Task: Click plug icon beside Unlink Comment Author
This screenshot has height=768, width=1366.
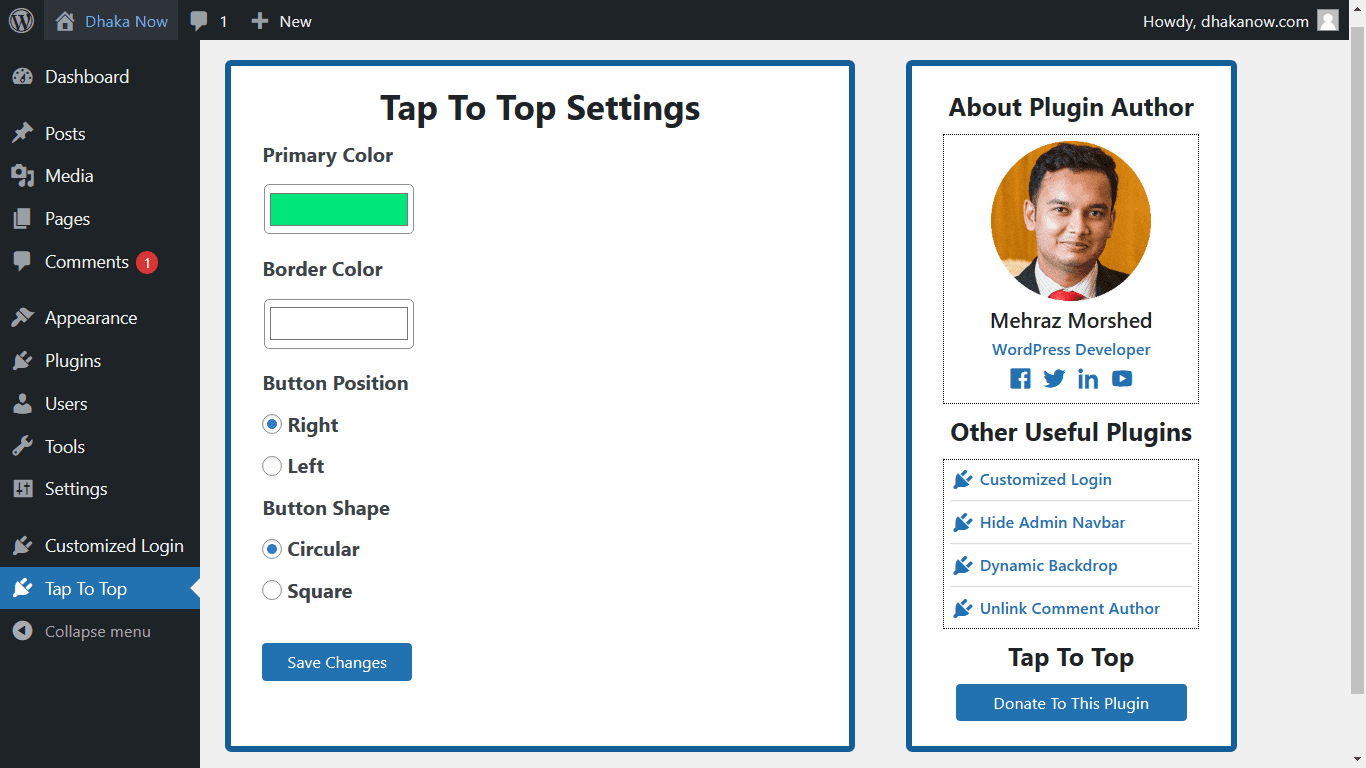Action: point(963,609)
